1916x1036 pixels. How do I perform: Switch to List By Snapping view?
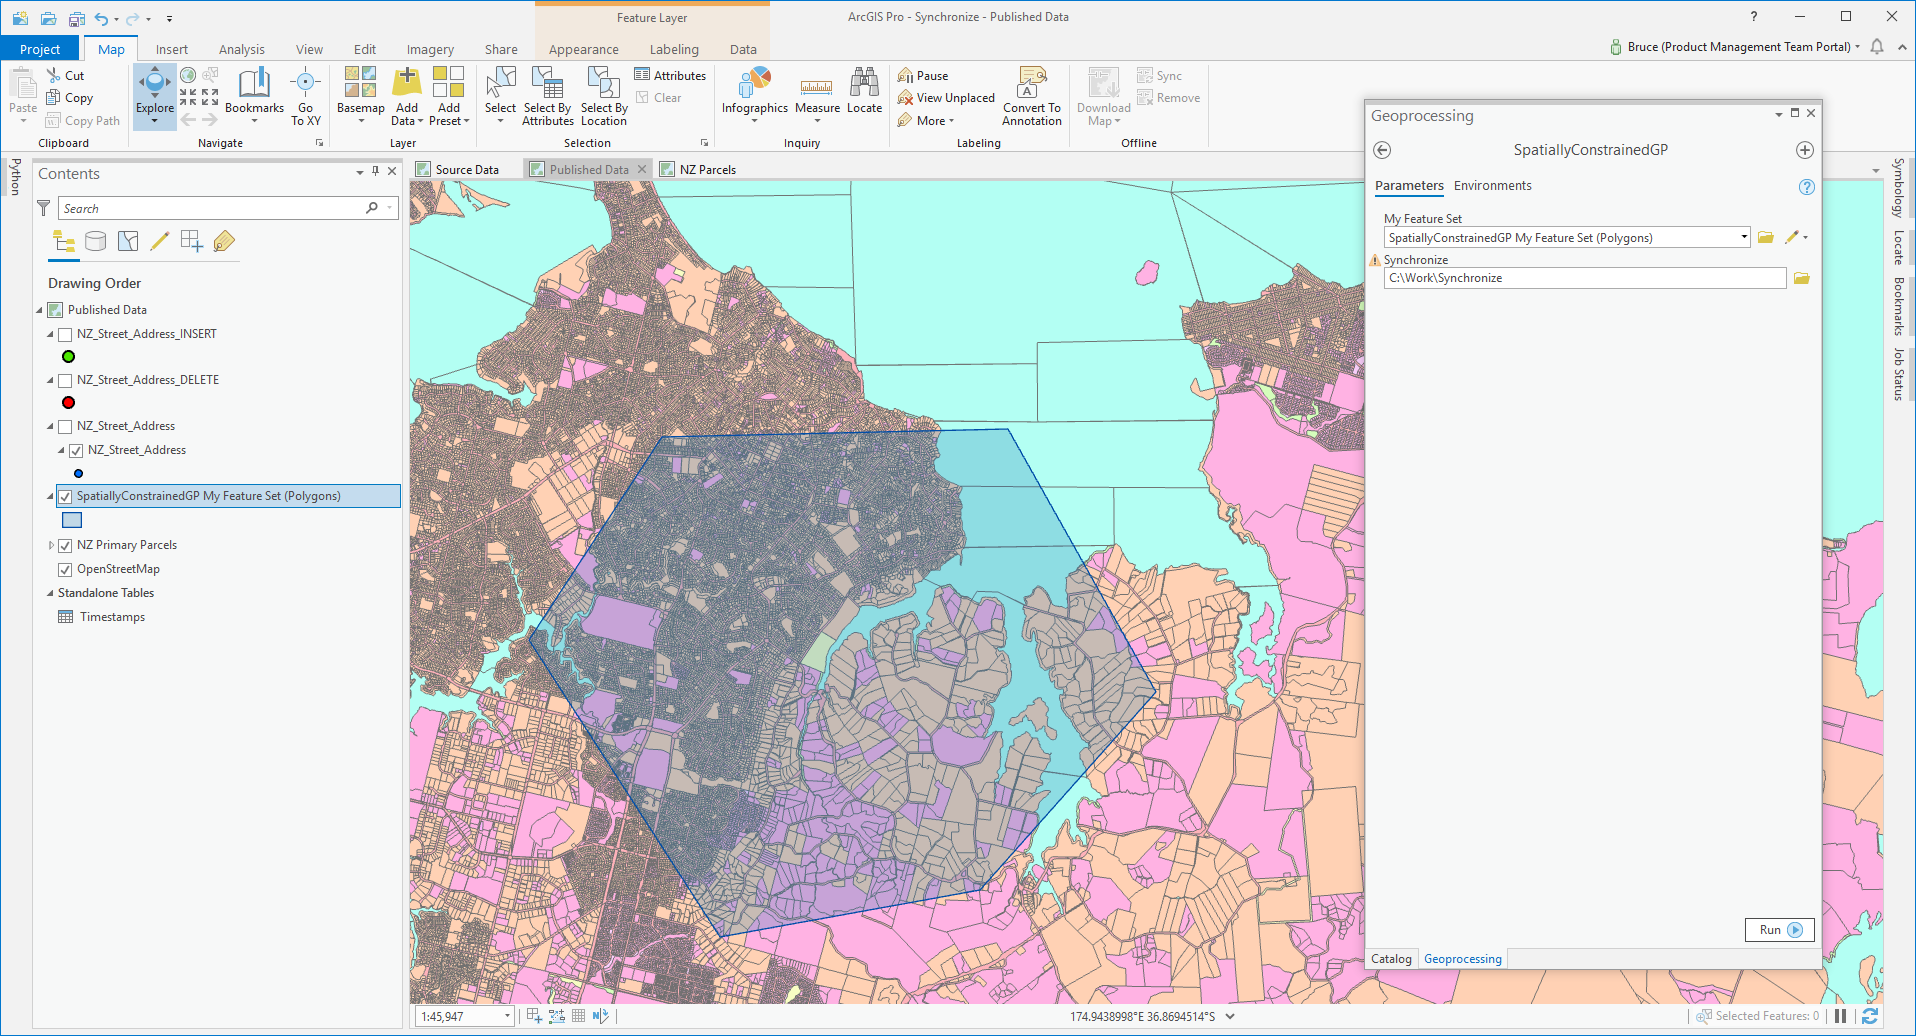click(192, 241)
